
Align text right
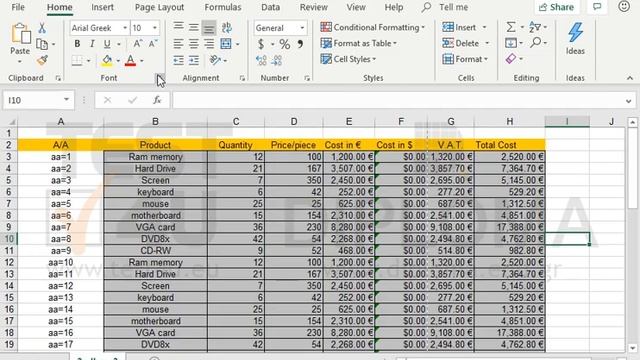pos(209,44)
